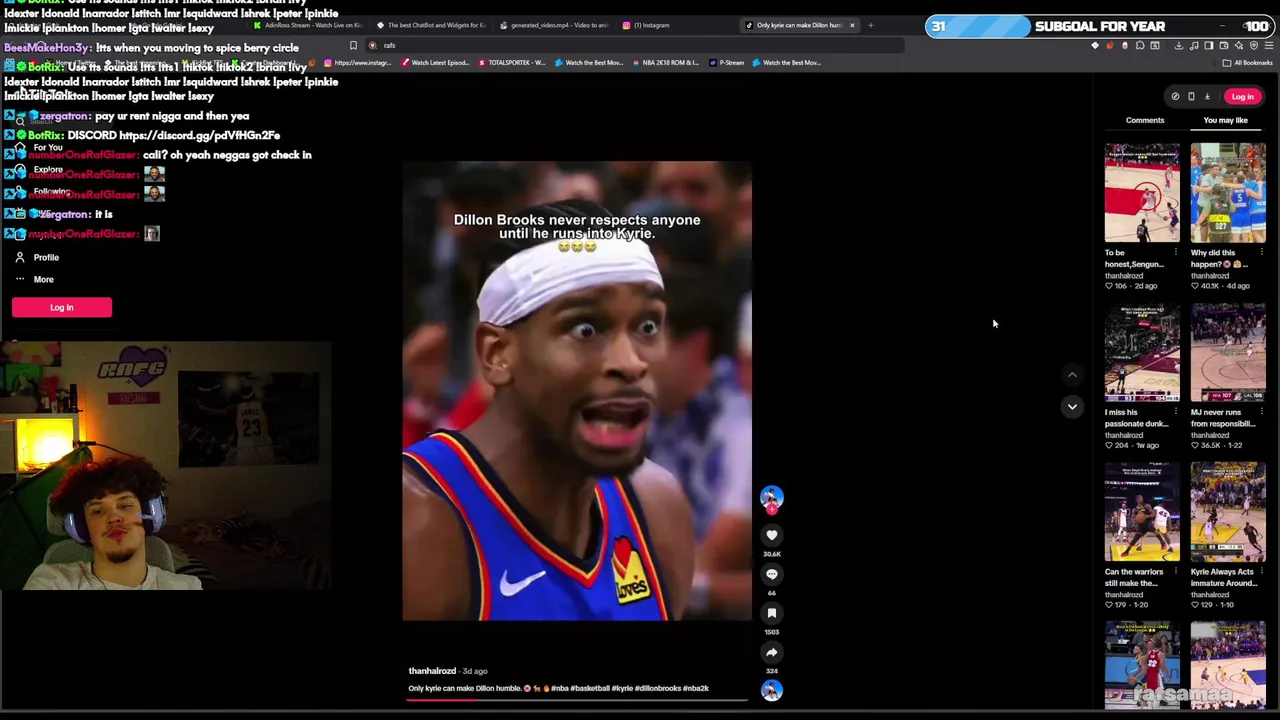Open the 'To be honest, Sengun' video thumbnail

pos(1142,193)
